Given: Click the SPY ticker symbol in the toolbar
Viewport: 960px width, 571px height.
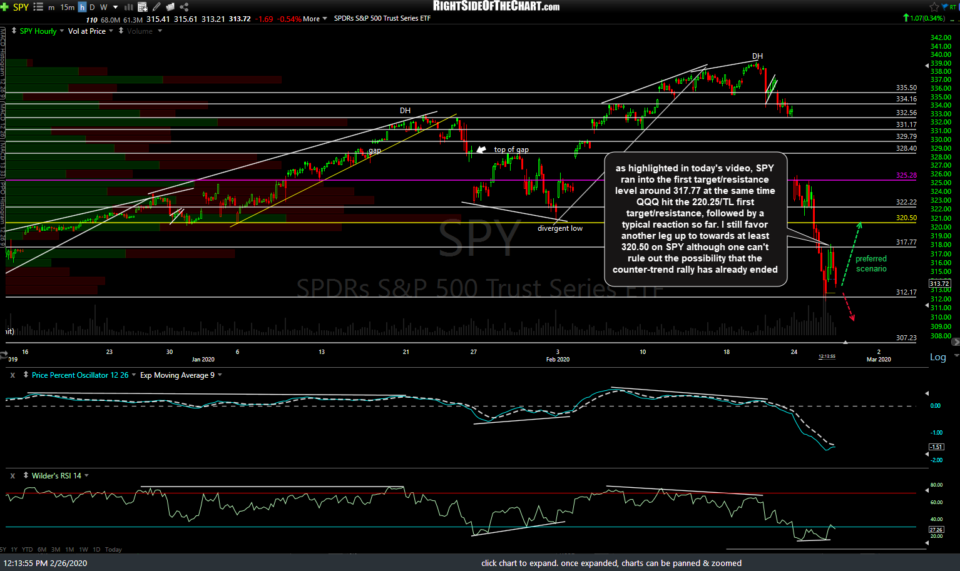Looking at the screenshot, I should click(20, 7).
